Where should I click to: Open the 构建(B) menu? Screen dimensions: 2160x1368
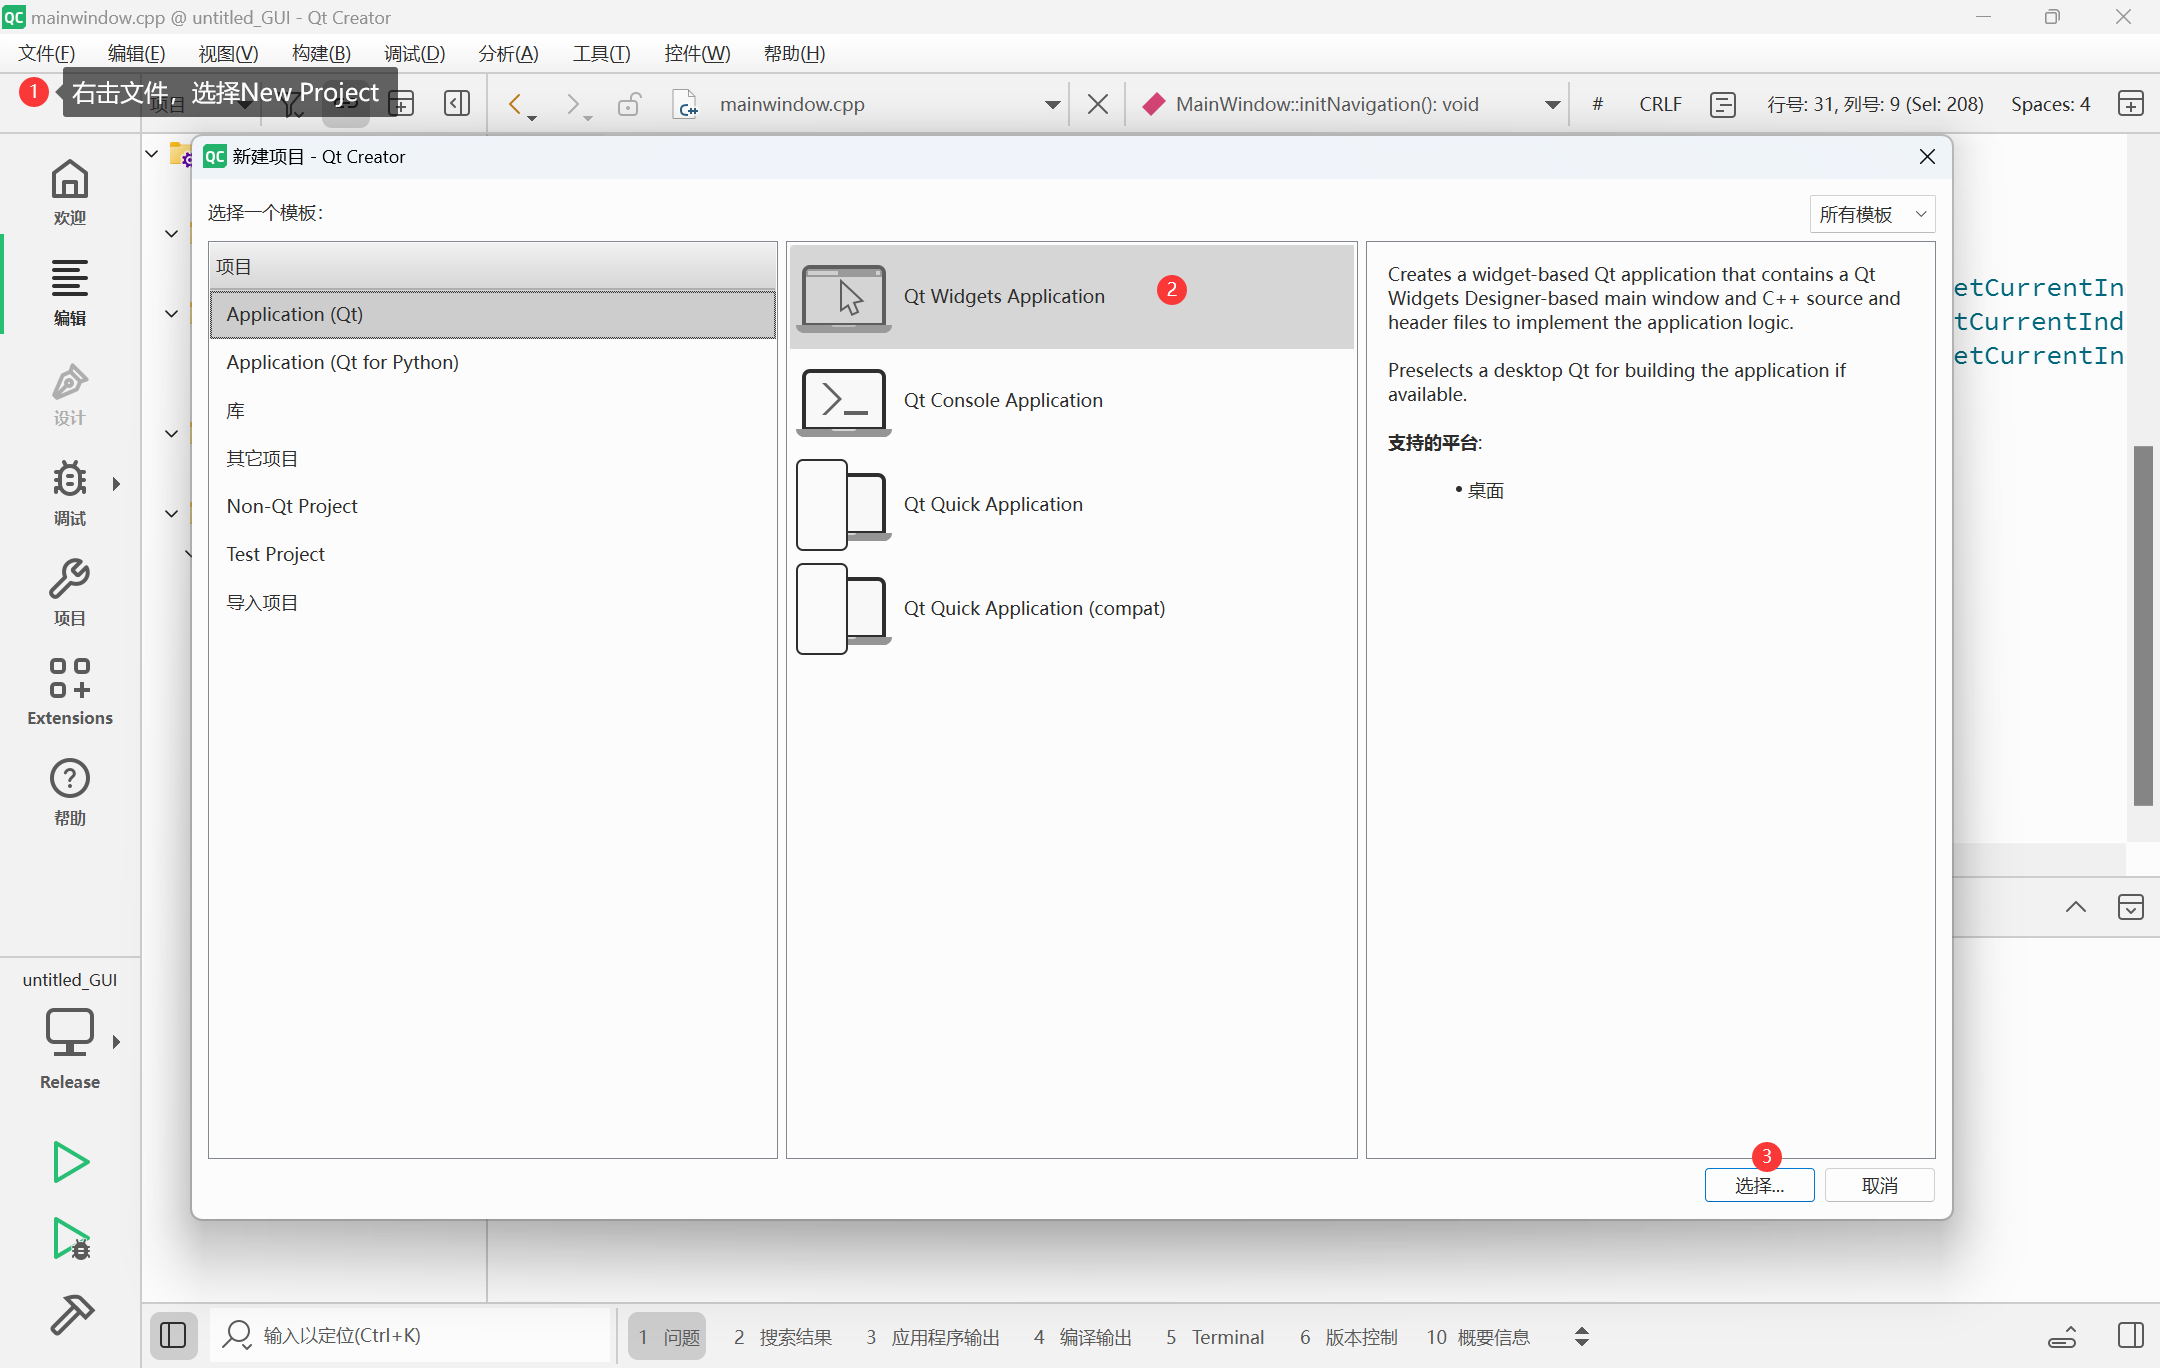coord(321,53)
